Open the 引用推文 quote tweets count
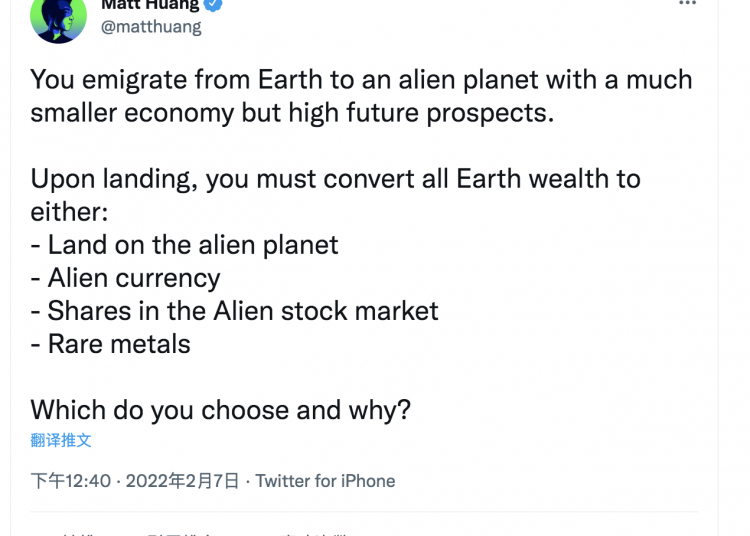 point(180,533)
